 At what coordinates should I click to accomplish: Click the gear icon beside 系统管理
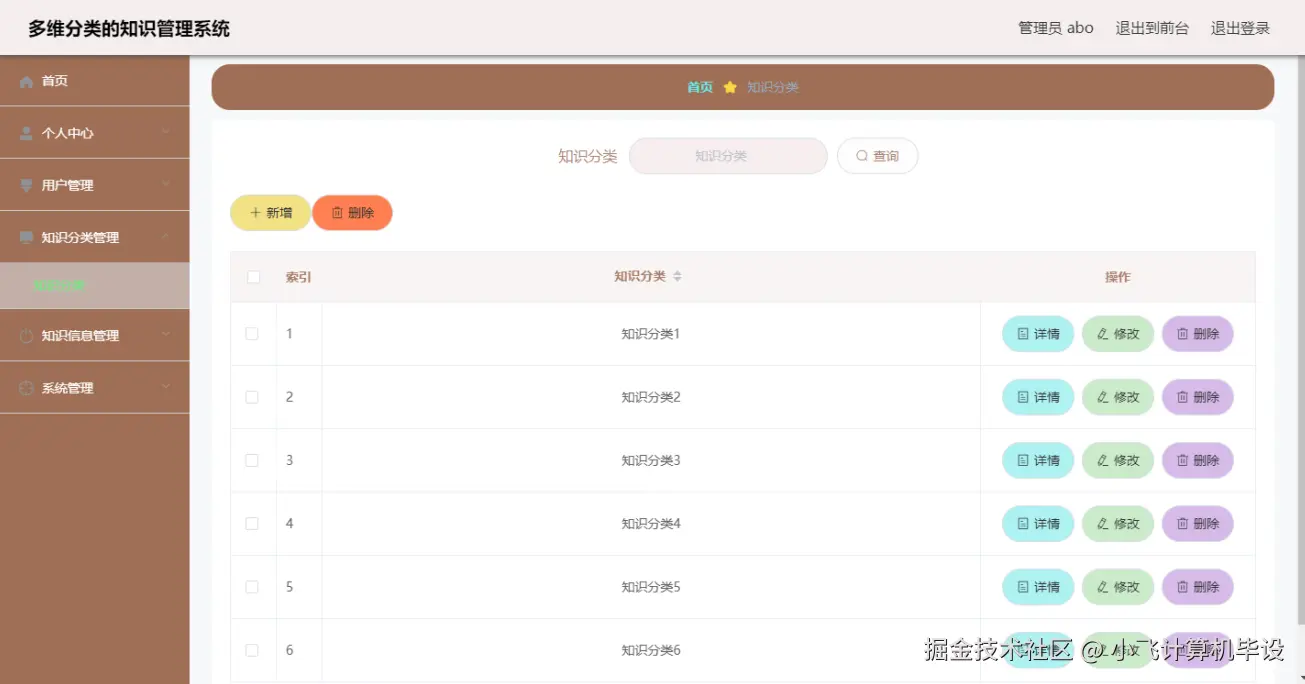[x=28, y=387]
